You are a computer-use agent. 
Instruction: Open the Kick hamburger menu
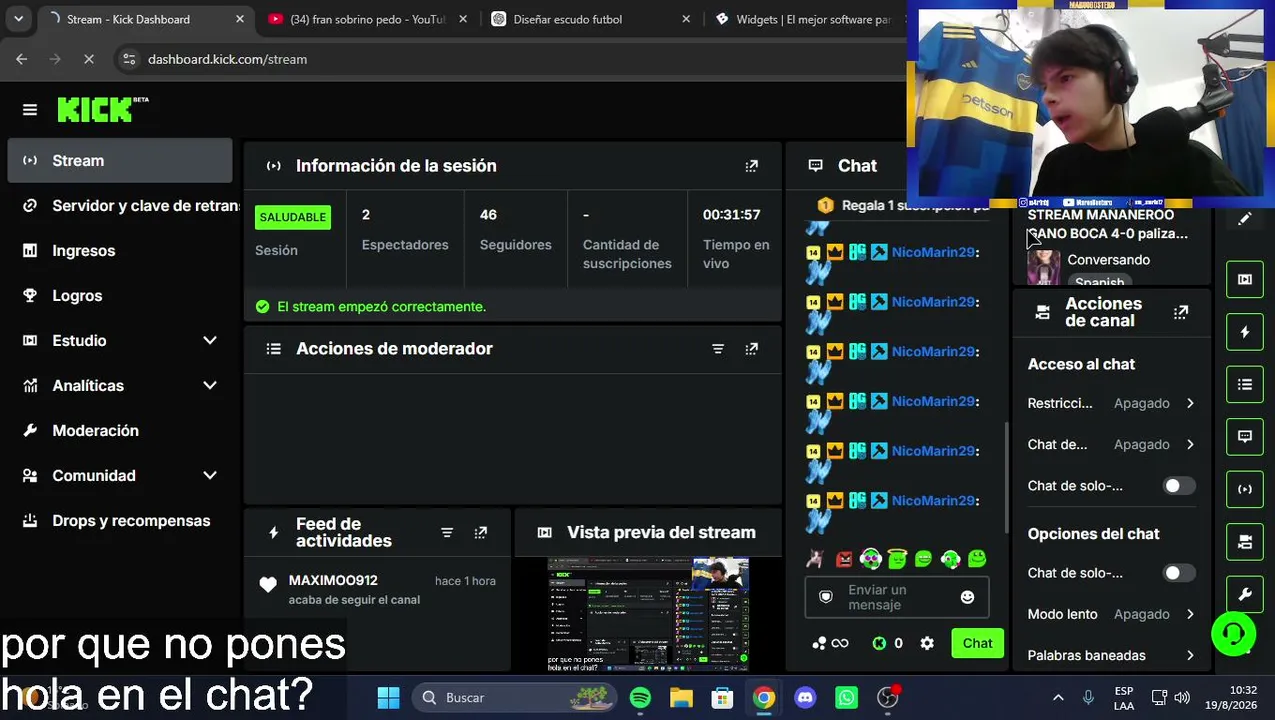[x=30, y=110]
